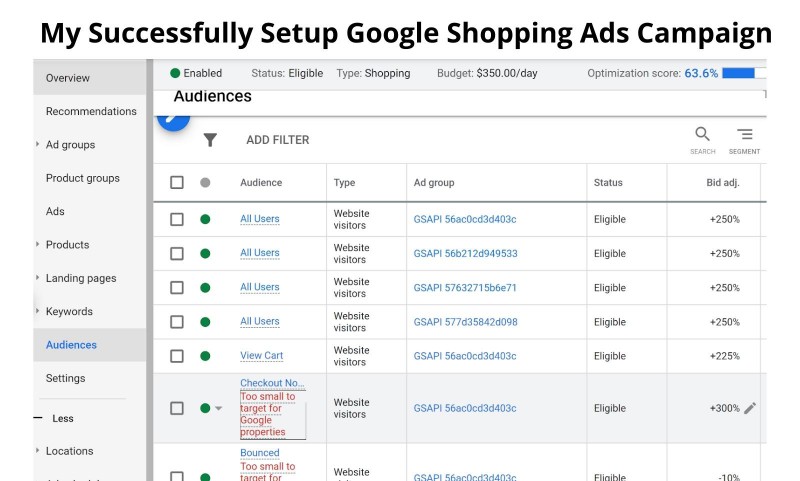Screen dimensions: 800x481
Task: Click green status dot for GSAPI 577d35842d098 row
Action: tap(205, 322)
